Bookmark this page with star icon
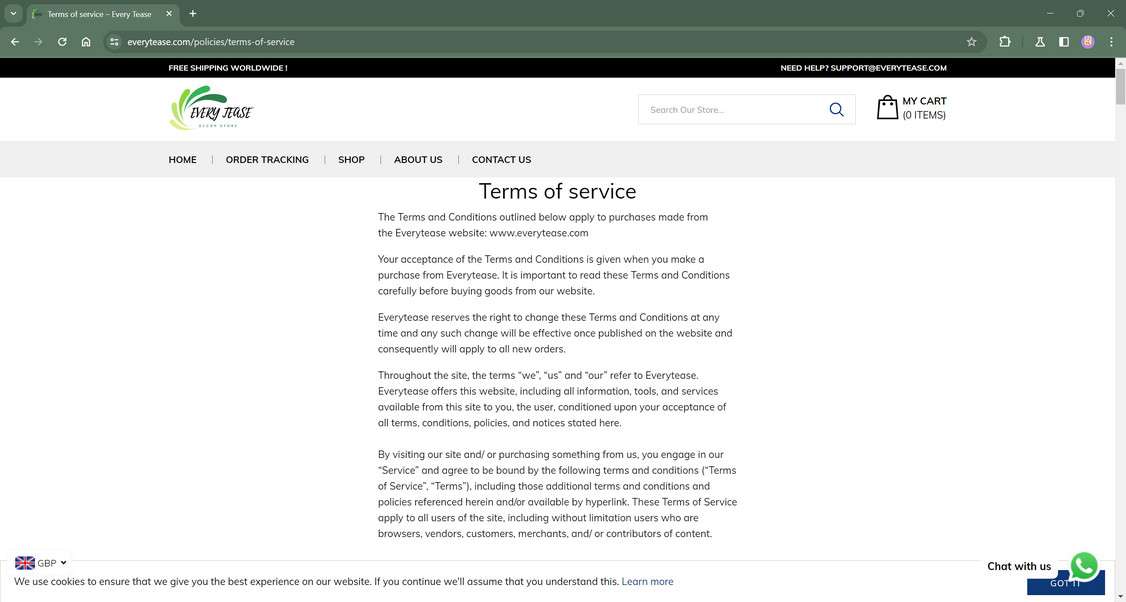The height and width of the screenshot is (602, 1126). point(971,42)
